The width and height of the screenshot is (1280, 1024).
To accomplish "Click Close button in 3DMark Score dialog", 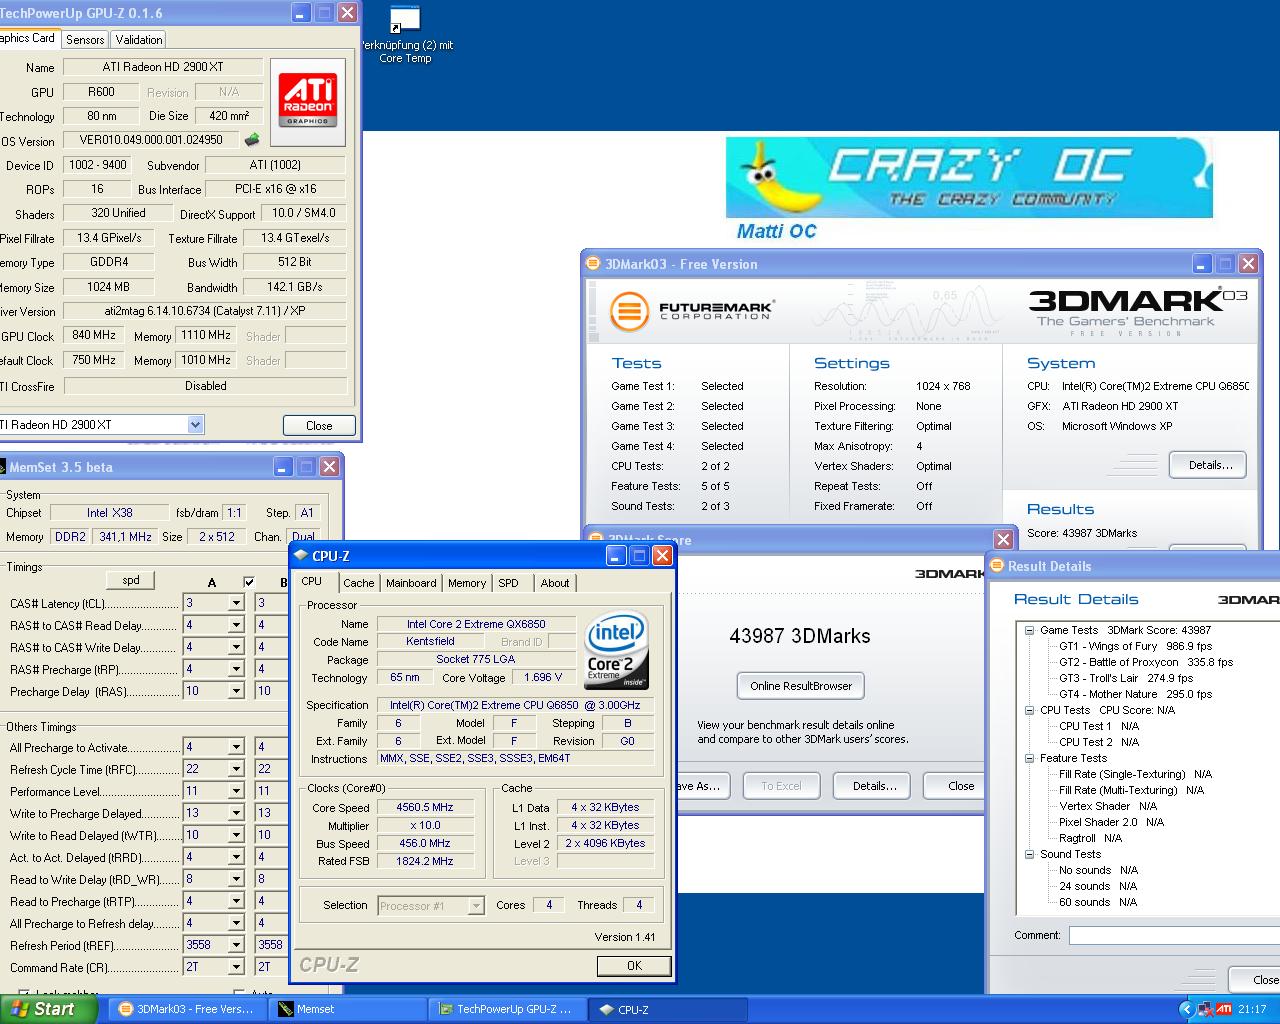I will tap(955, 786).
